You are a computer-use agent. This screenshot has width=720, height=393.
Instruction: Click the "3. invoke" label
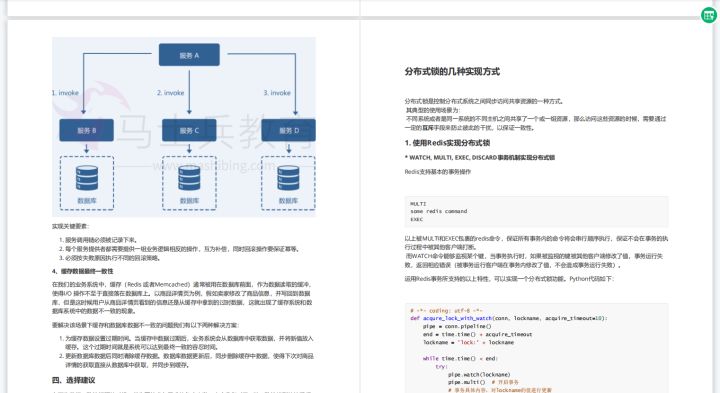coord(277,93)
